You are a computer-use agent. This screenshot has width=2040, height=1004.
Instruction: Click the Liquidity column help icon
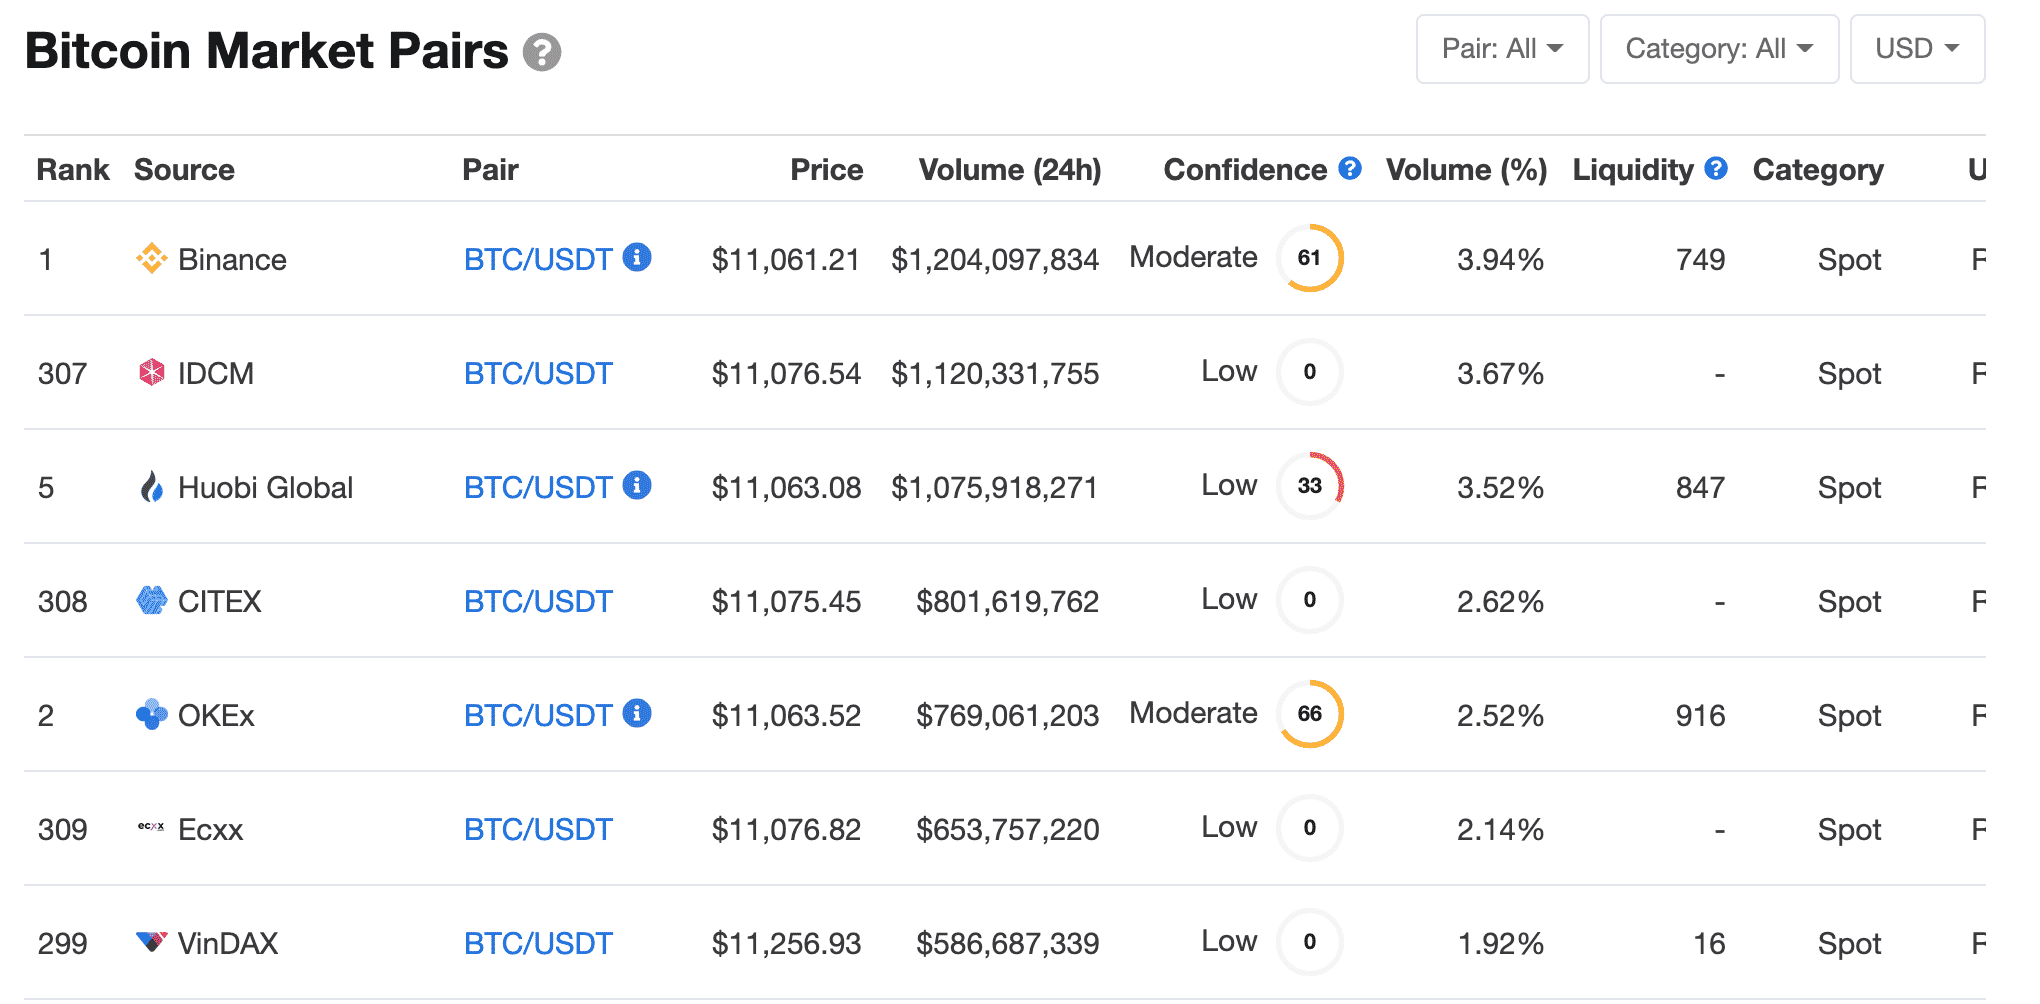pyautogui.click(x=1716, y=168)
